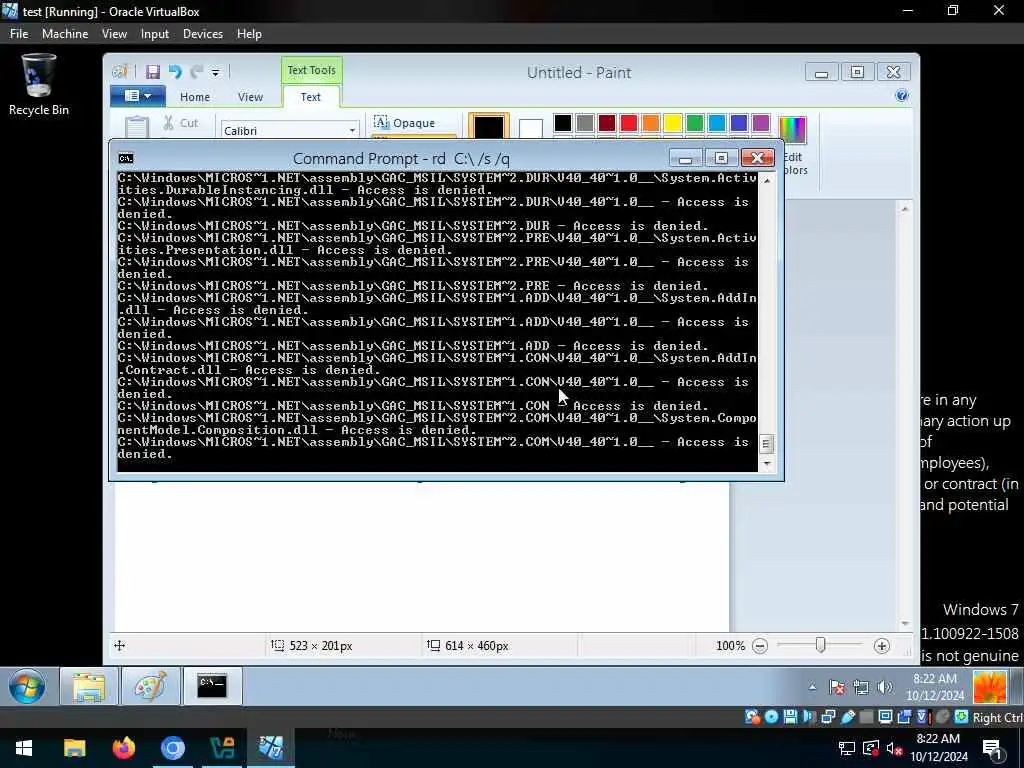Select the Text ribbon tab
1024x768 pixels.
tap(310, 97)
